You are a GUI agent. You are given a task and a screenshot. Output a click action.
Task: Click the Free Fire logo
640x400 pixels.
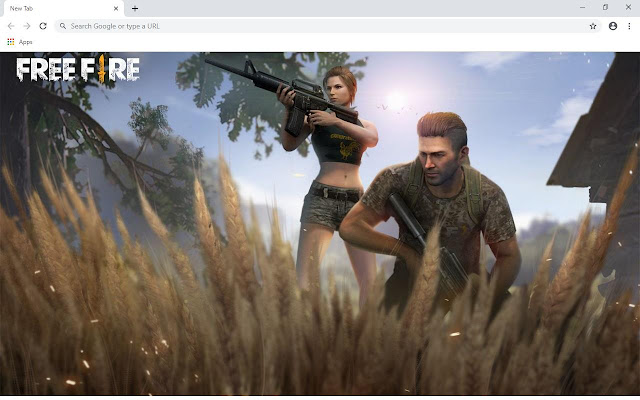pos(78,69)
